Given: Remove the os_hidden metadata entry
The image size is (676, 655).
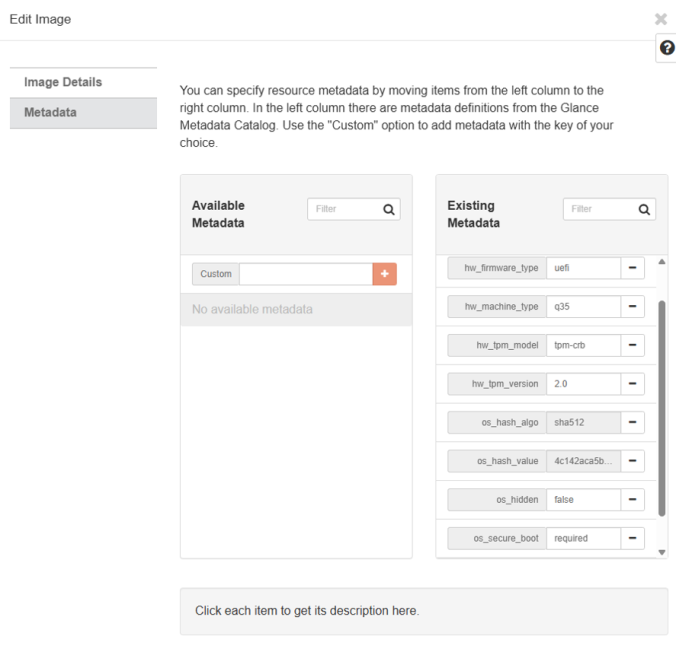Looking at the screenshot, I should pos(632,499).
